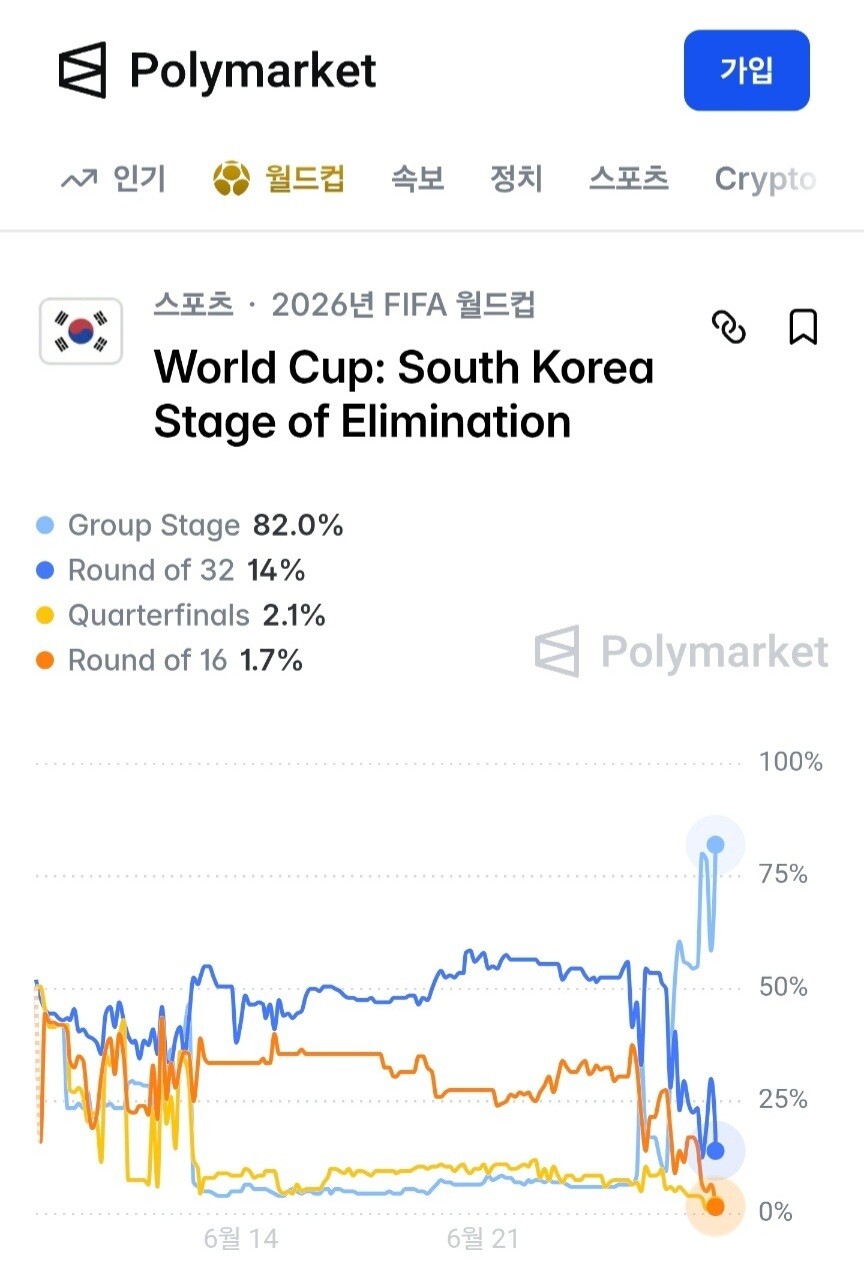Open the 정치 tab
864x1280 pixels.
(516, 179)
